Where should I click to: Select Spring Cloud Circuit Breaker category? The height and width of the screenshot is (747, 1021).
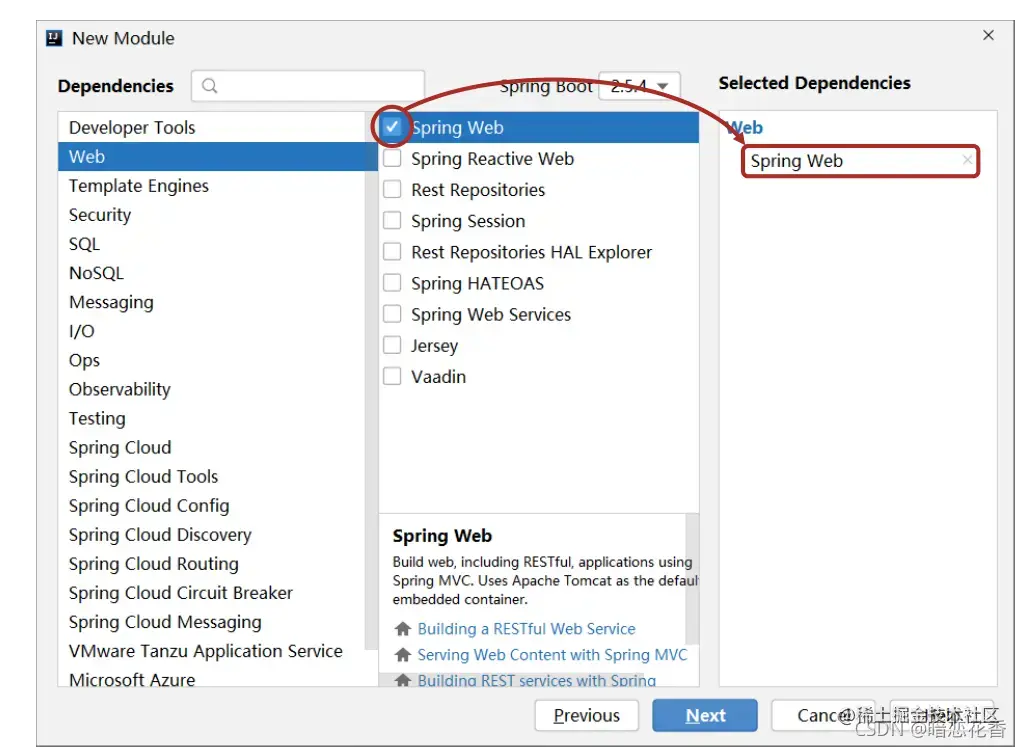click(x=212, y=593)
